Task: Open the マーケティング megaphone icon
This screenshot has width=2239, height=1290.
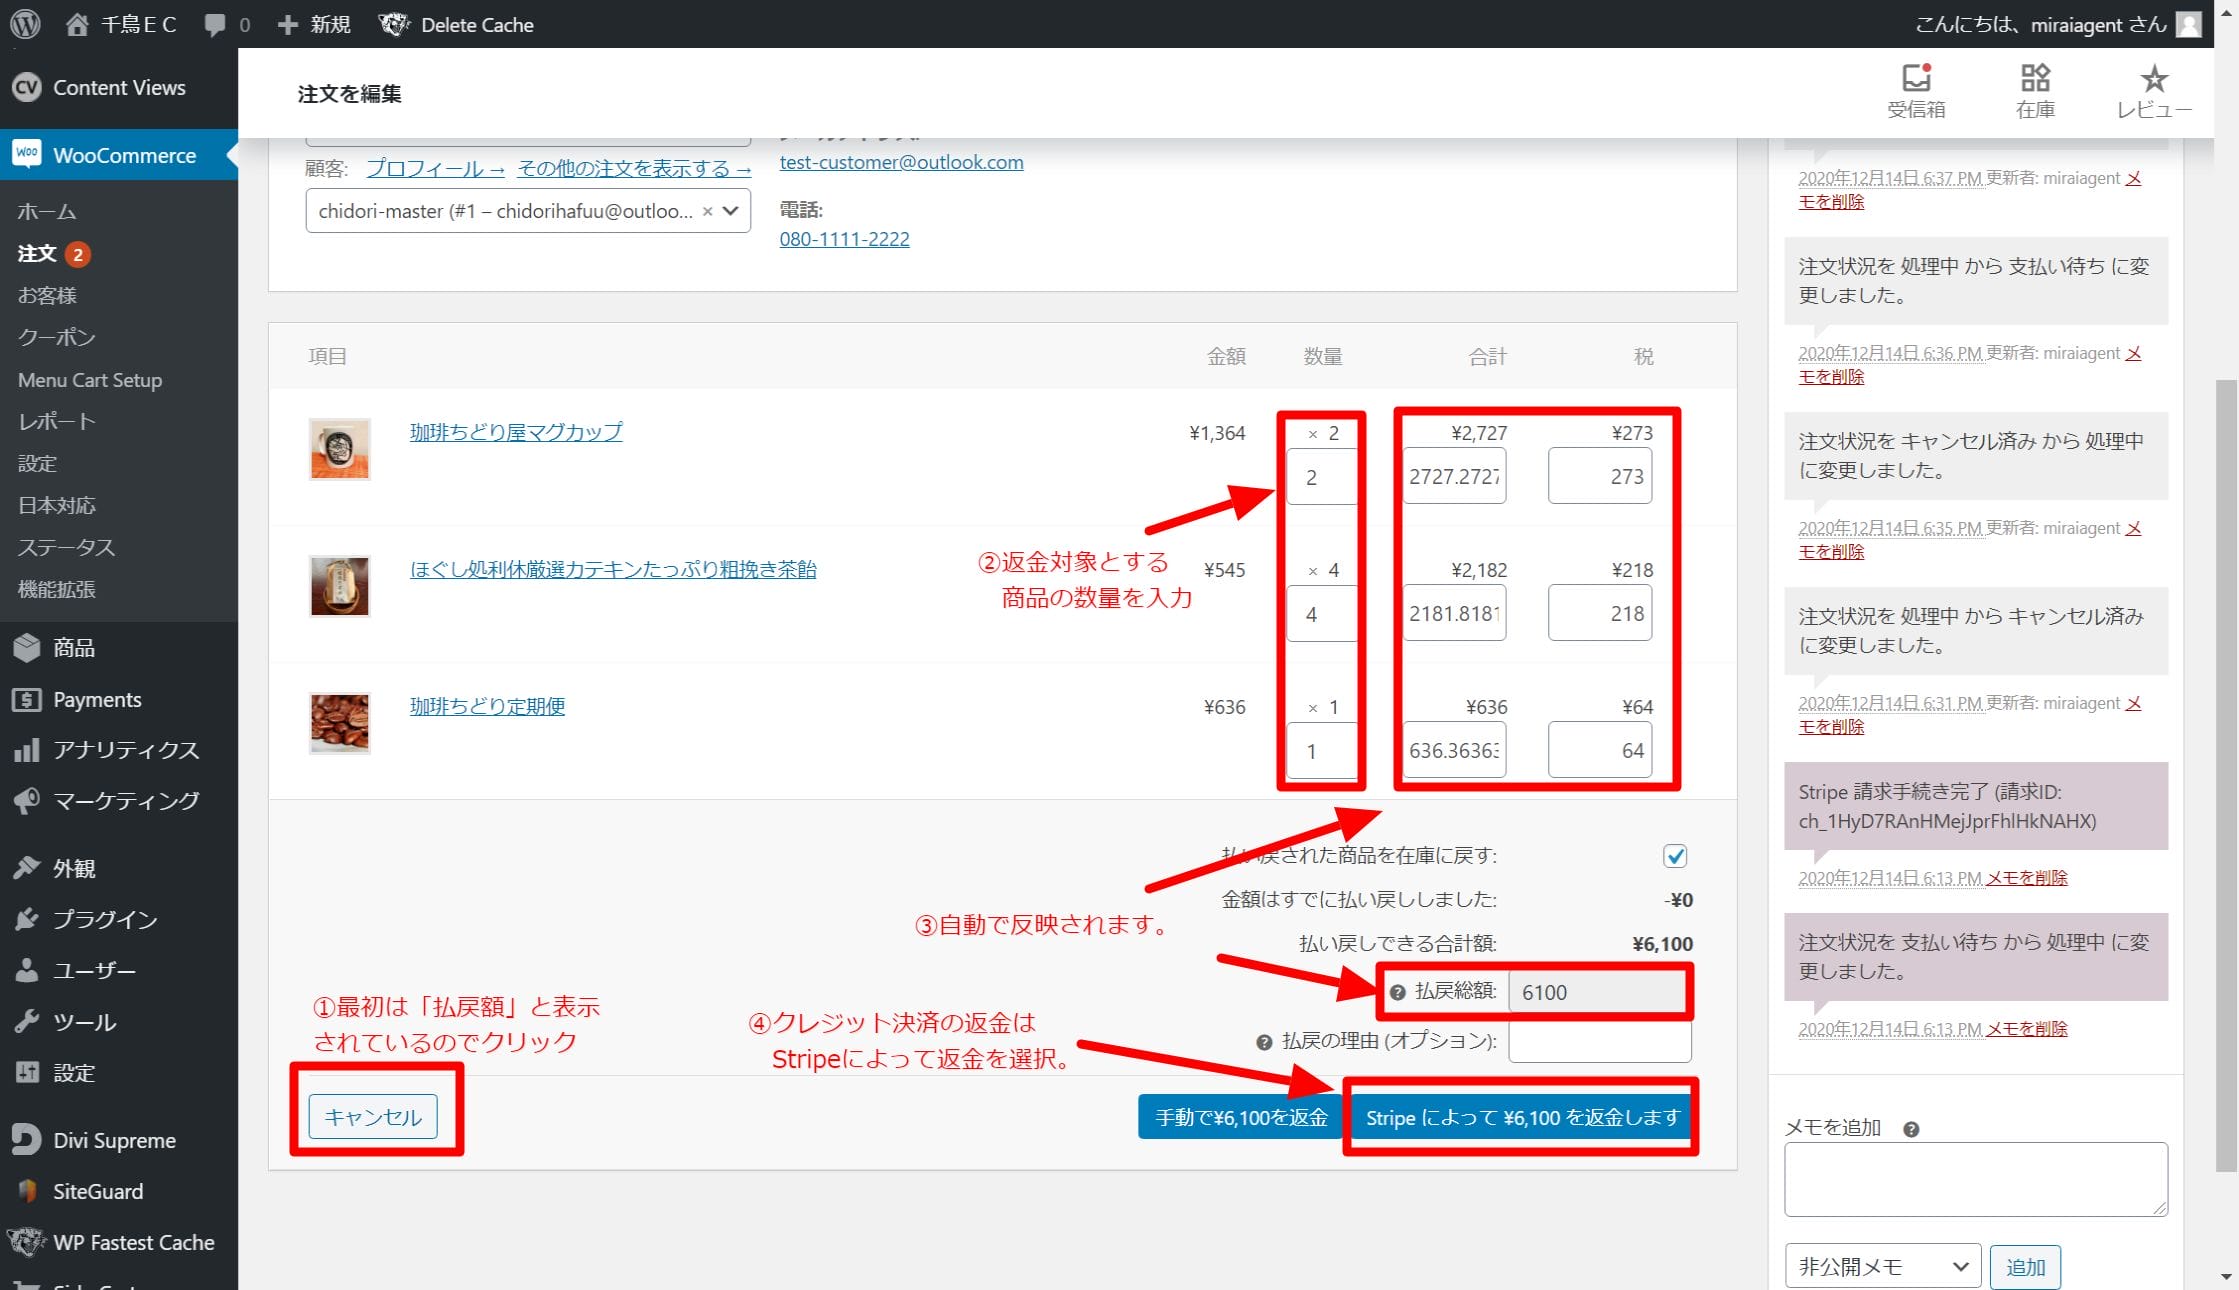Action: pos(28,800)
